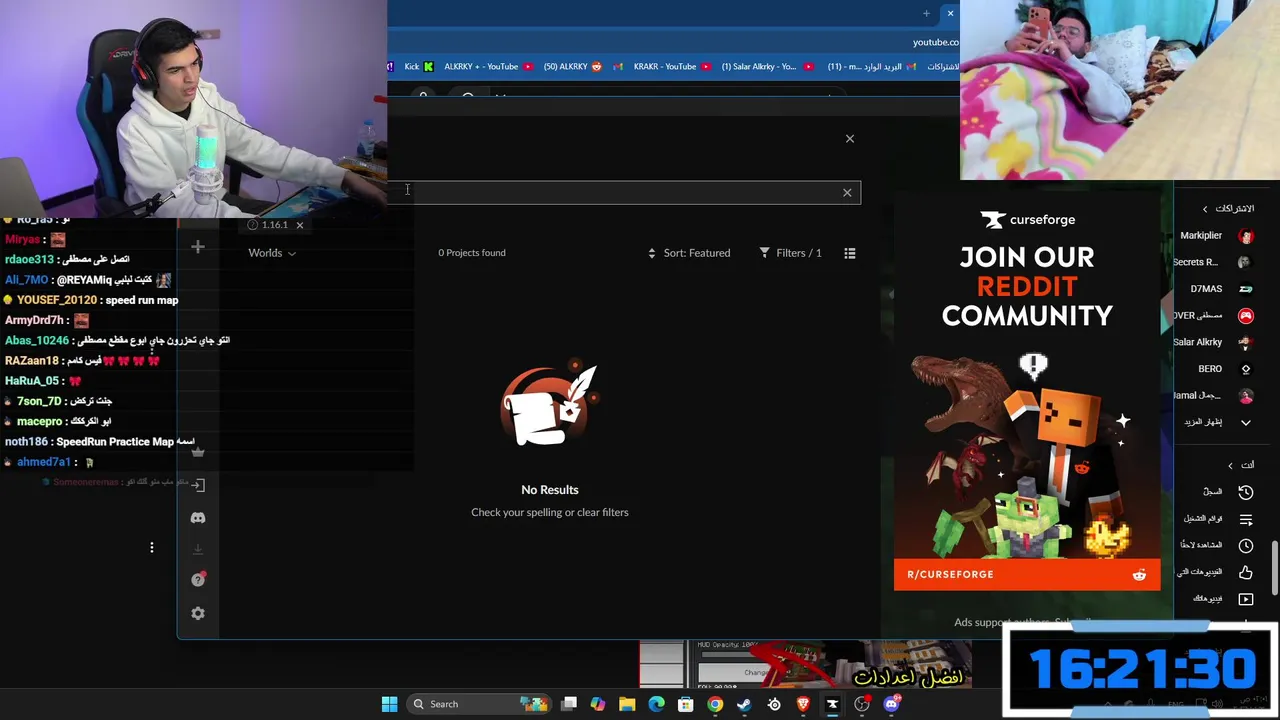Click Reddit icon on ad banner
1280x720 pixels.
(x=1139, y=575)
